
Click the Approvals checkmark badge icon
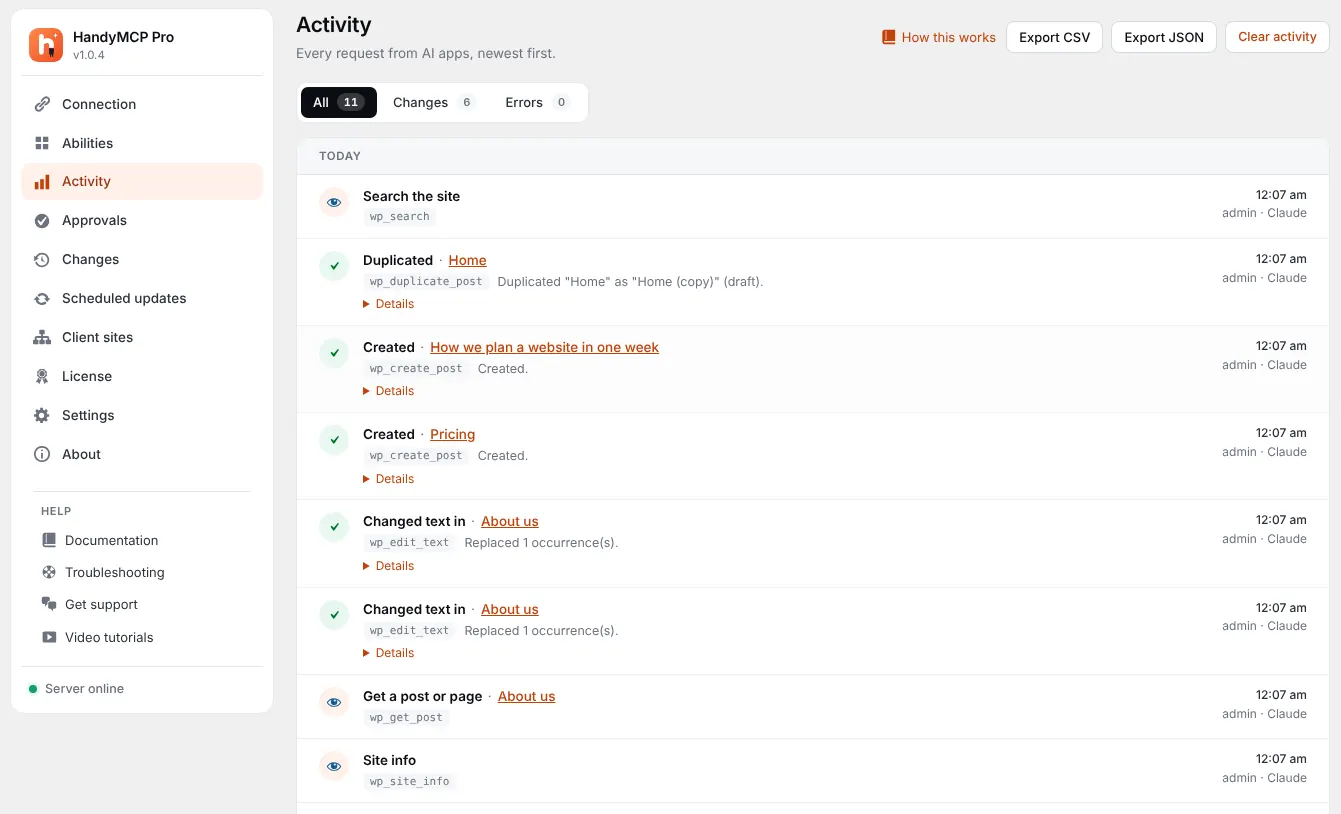[42, 221]
